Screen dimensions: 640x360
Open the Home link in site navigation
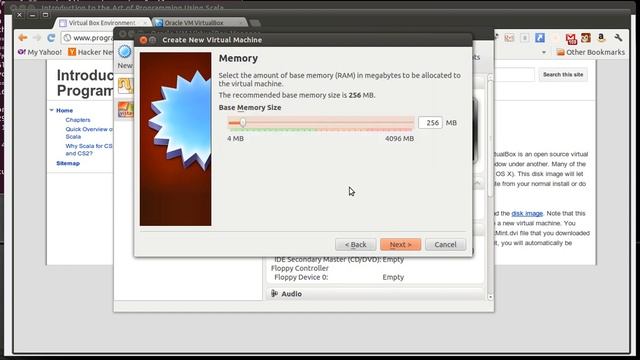(64, 110)
